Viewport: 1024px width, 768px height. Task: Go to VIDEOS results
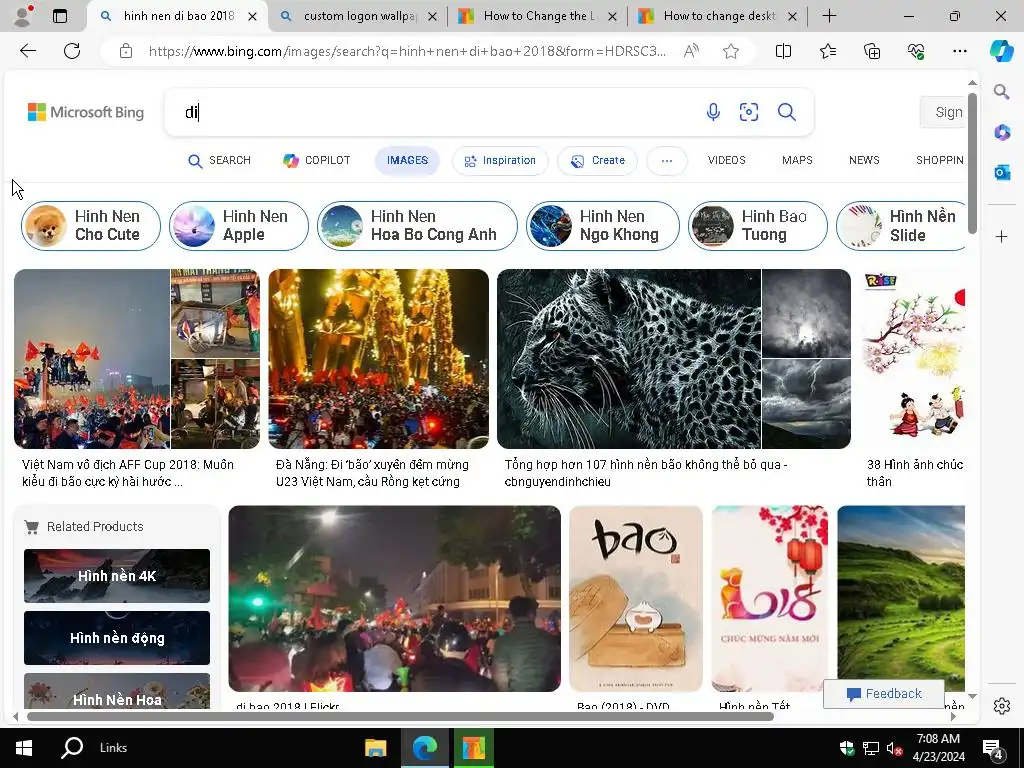pos(726,161)
